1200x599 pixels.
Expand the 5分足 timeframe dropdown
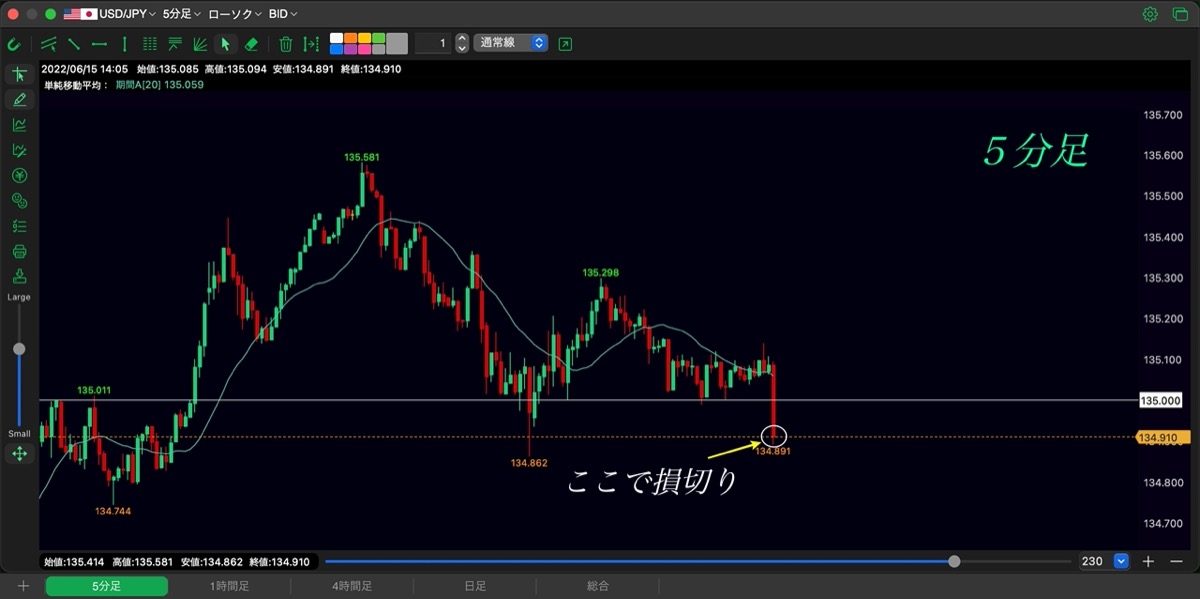pyautogui.click(x=181, y=14)
